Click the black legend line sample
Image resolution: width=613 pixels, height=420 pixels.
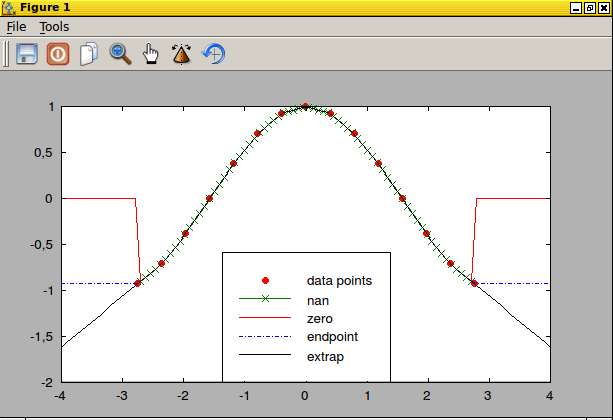point(265,355)
